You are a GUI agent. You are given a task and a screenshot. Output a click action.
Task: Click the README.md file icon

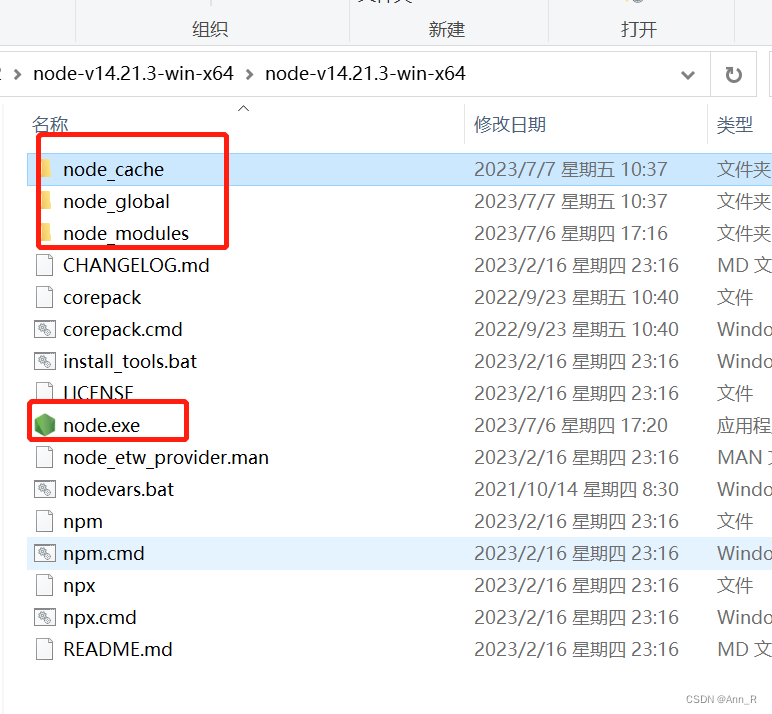44,649
